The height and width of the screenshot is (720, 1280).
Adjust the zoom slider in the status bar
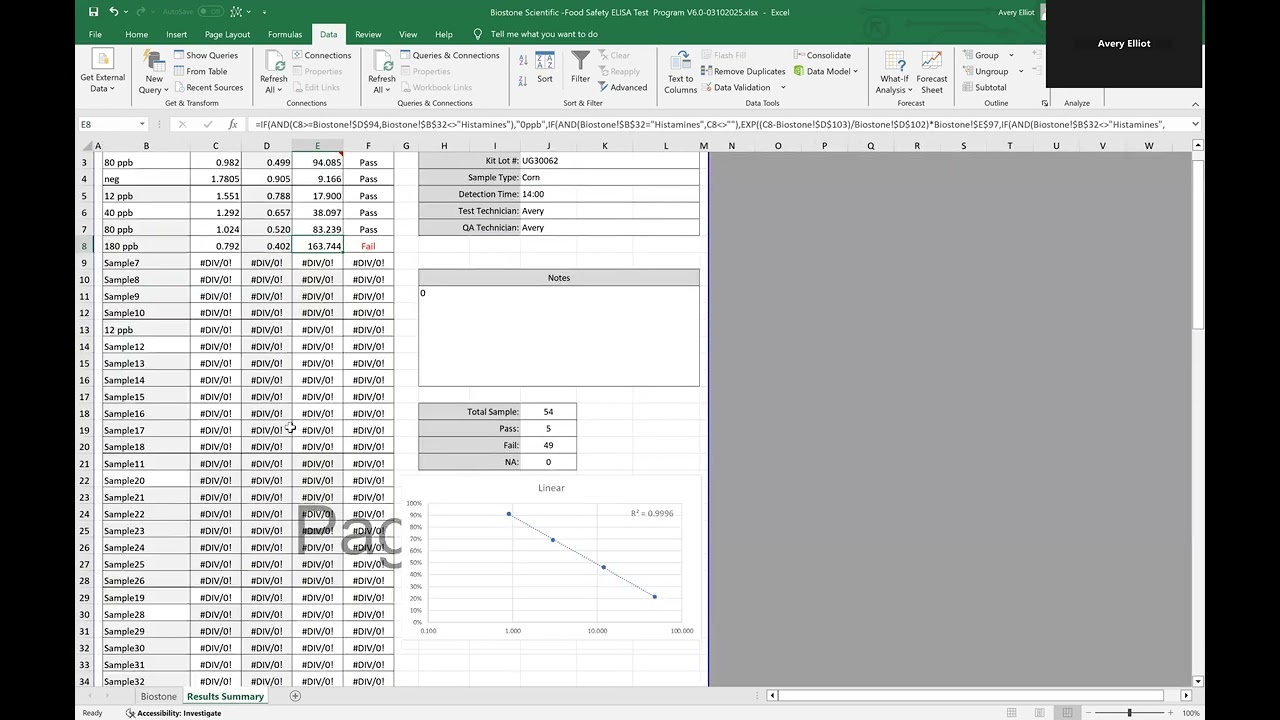tap(1129, 713)
